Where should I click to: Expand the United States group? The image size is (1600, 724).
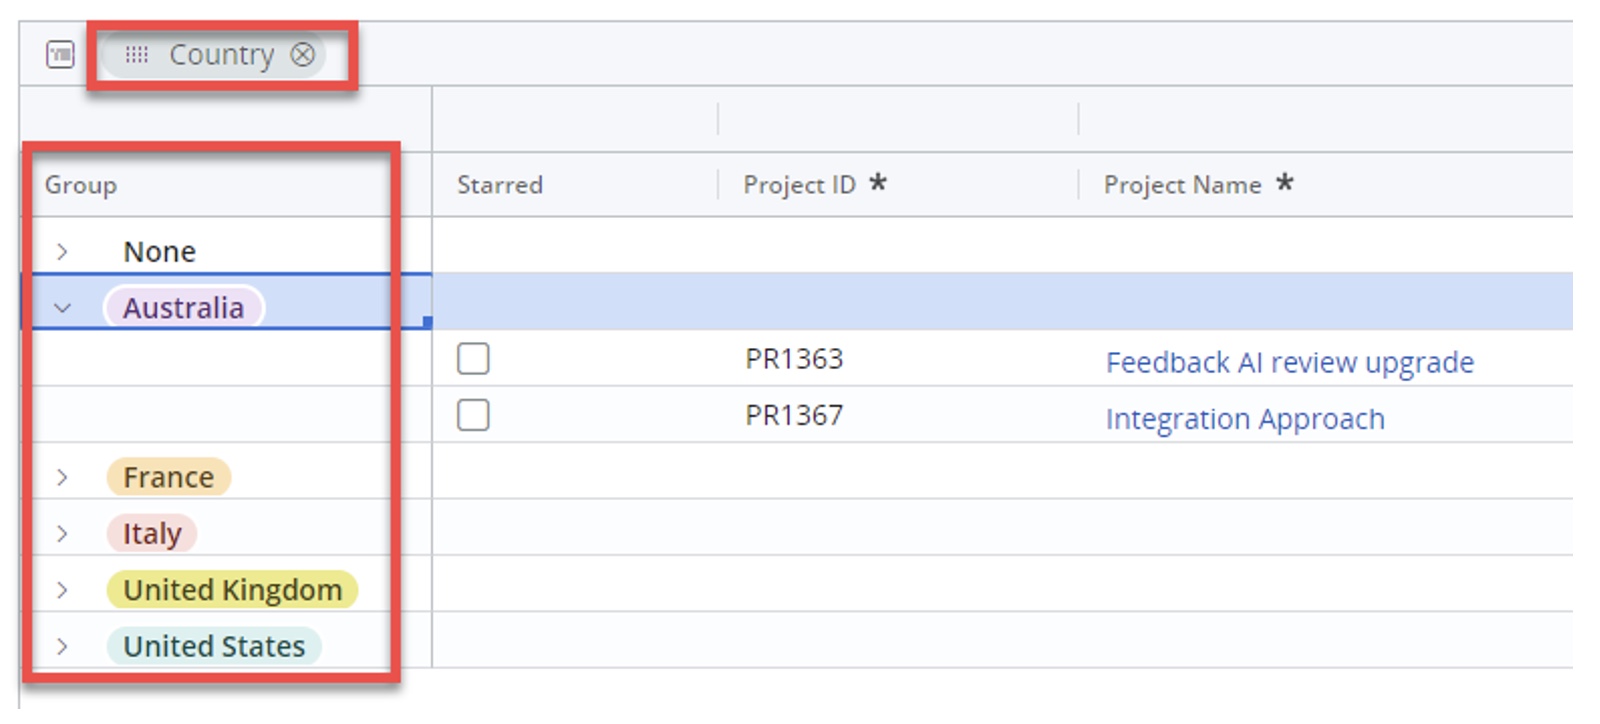[62, 646]
